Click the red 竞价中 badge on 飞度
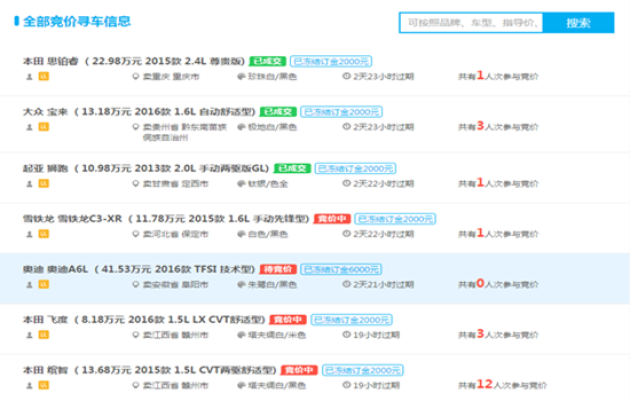Viewport: 630px width, 401px height. pos(288,319)
